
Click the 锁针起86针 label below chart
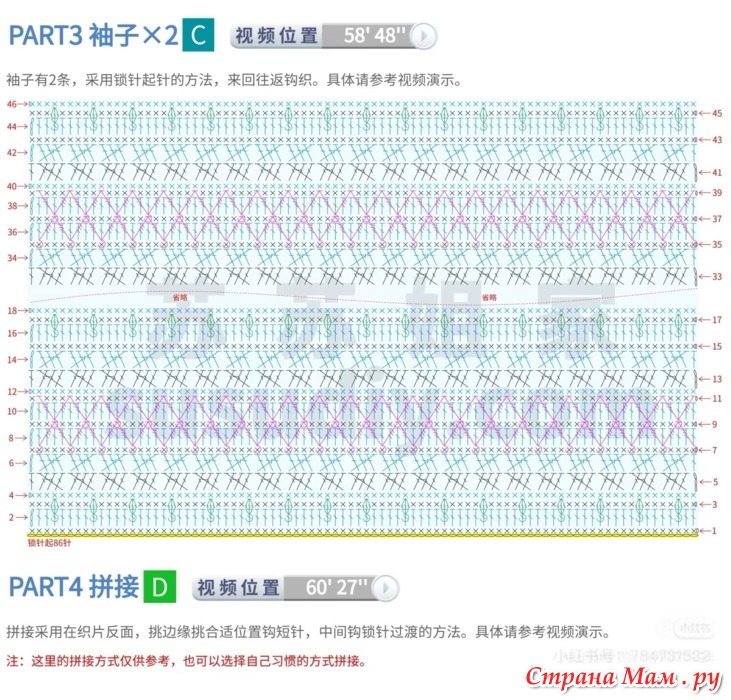point(51,545)
